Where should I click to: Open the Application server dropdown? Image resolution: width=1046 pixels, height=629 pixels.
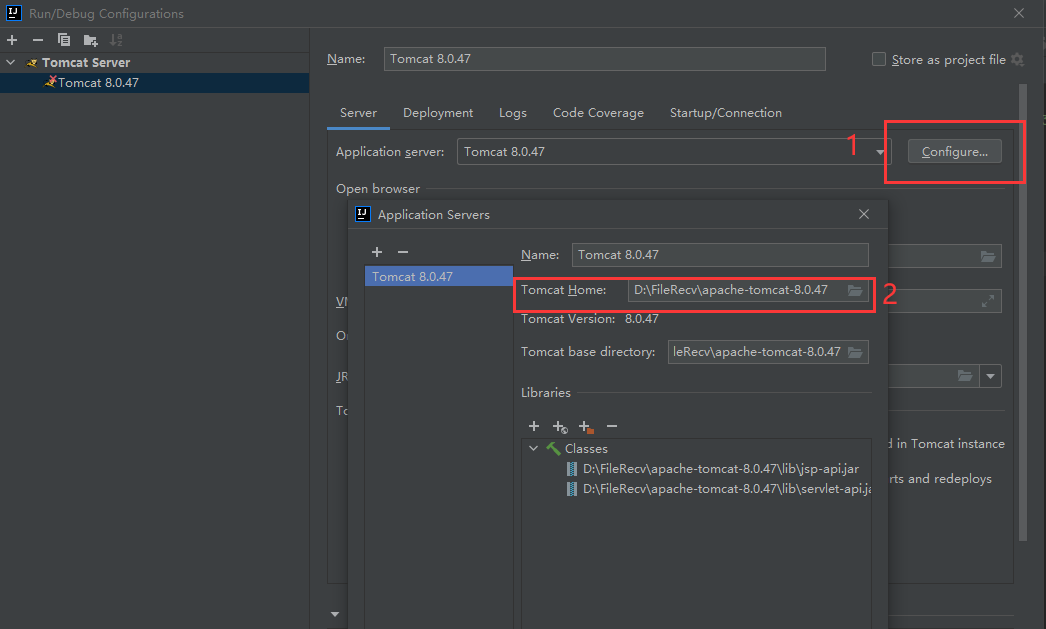click(880, 152)
